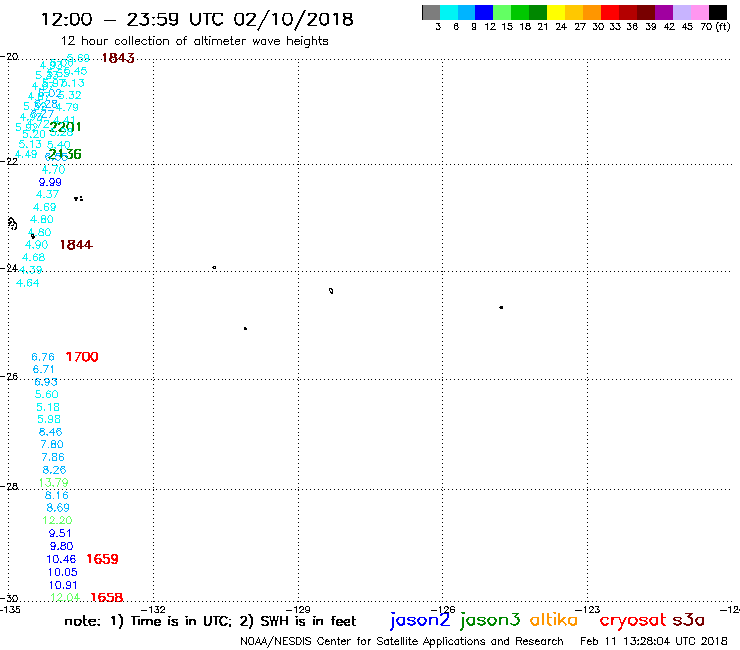
Task: Click the green '13.79' wave height value
Action: pyautogui.click(x=53, y=482)
